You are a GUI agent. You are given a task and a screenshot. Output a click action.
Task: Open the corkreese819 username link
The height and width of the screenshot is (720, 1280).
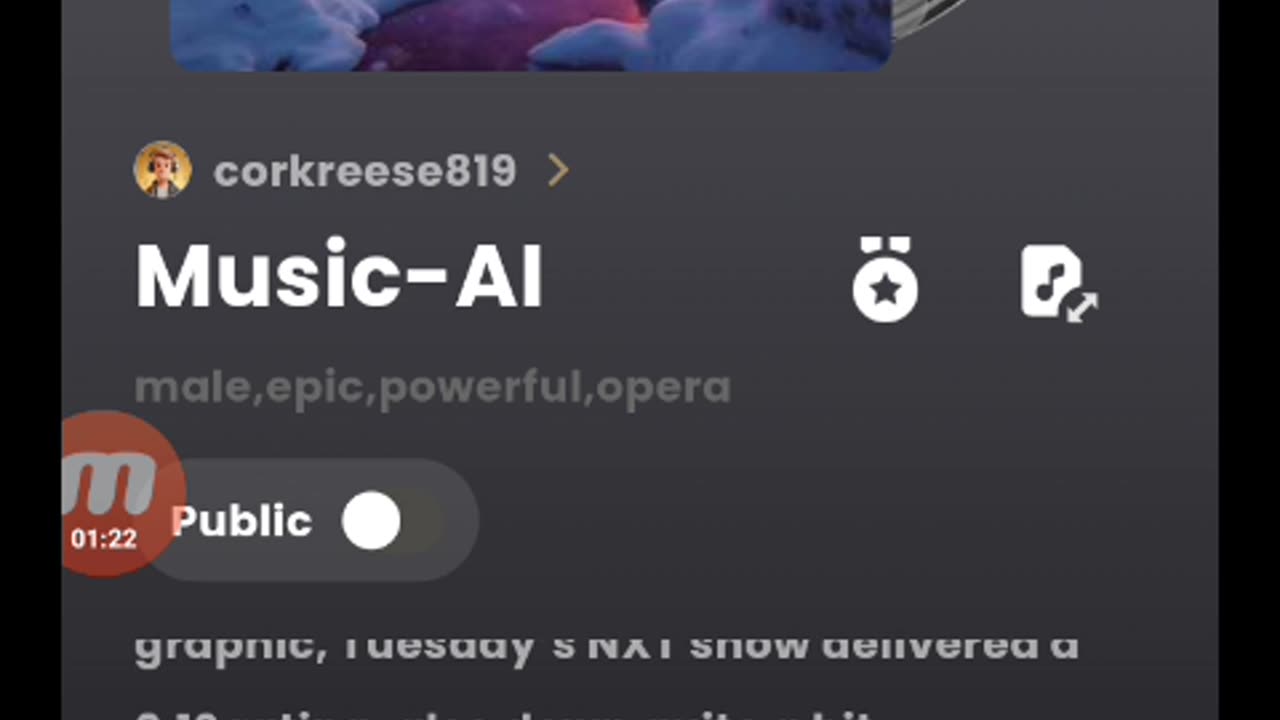point(365,171)
